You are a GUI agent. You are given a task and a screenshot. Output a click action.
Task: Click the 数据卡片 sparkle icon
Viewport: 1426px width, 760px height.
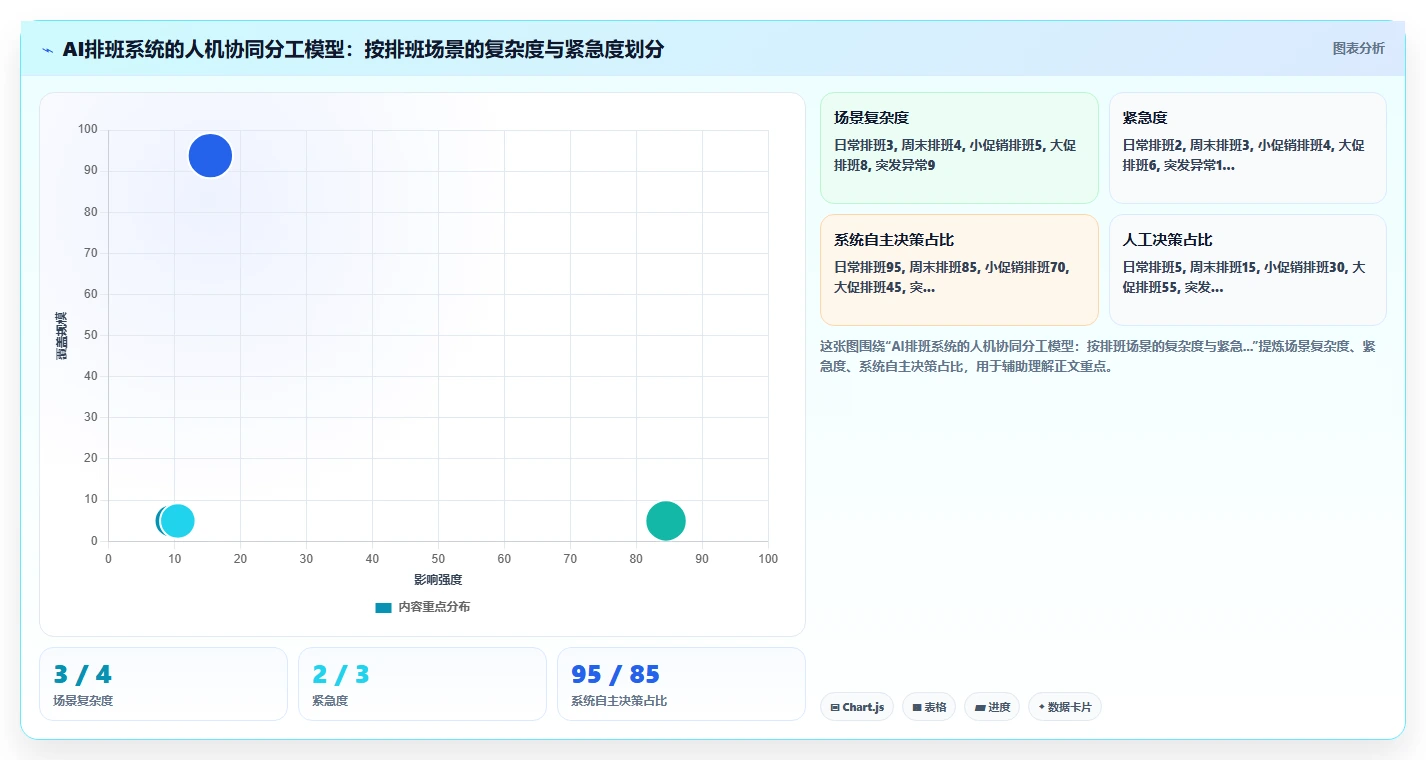[1041, 707]
